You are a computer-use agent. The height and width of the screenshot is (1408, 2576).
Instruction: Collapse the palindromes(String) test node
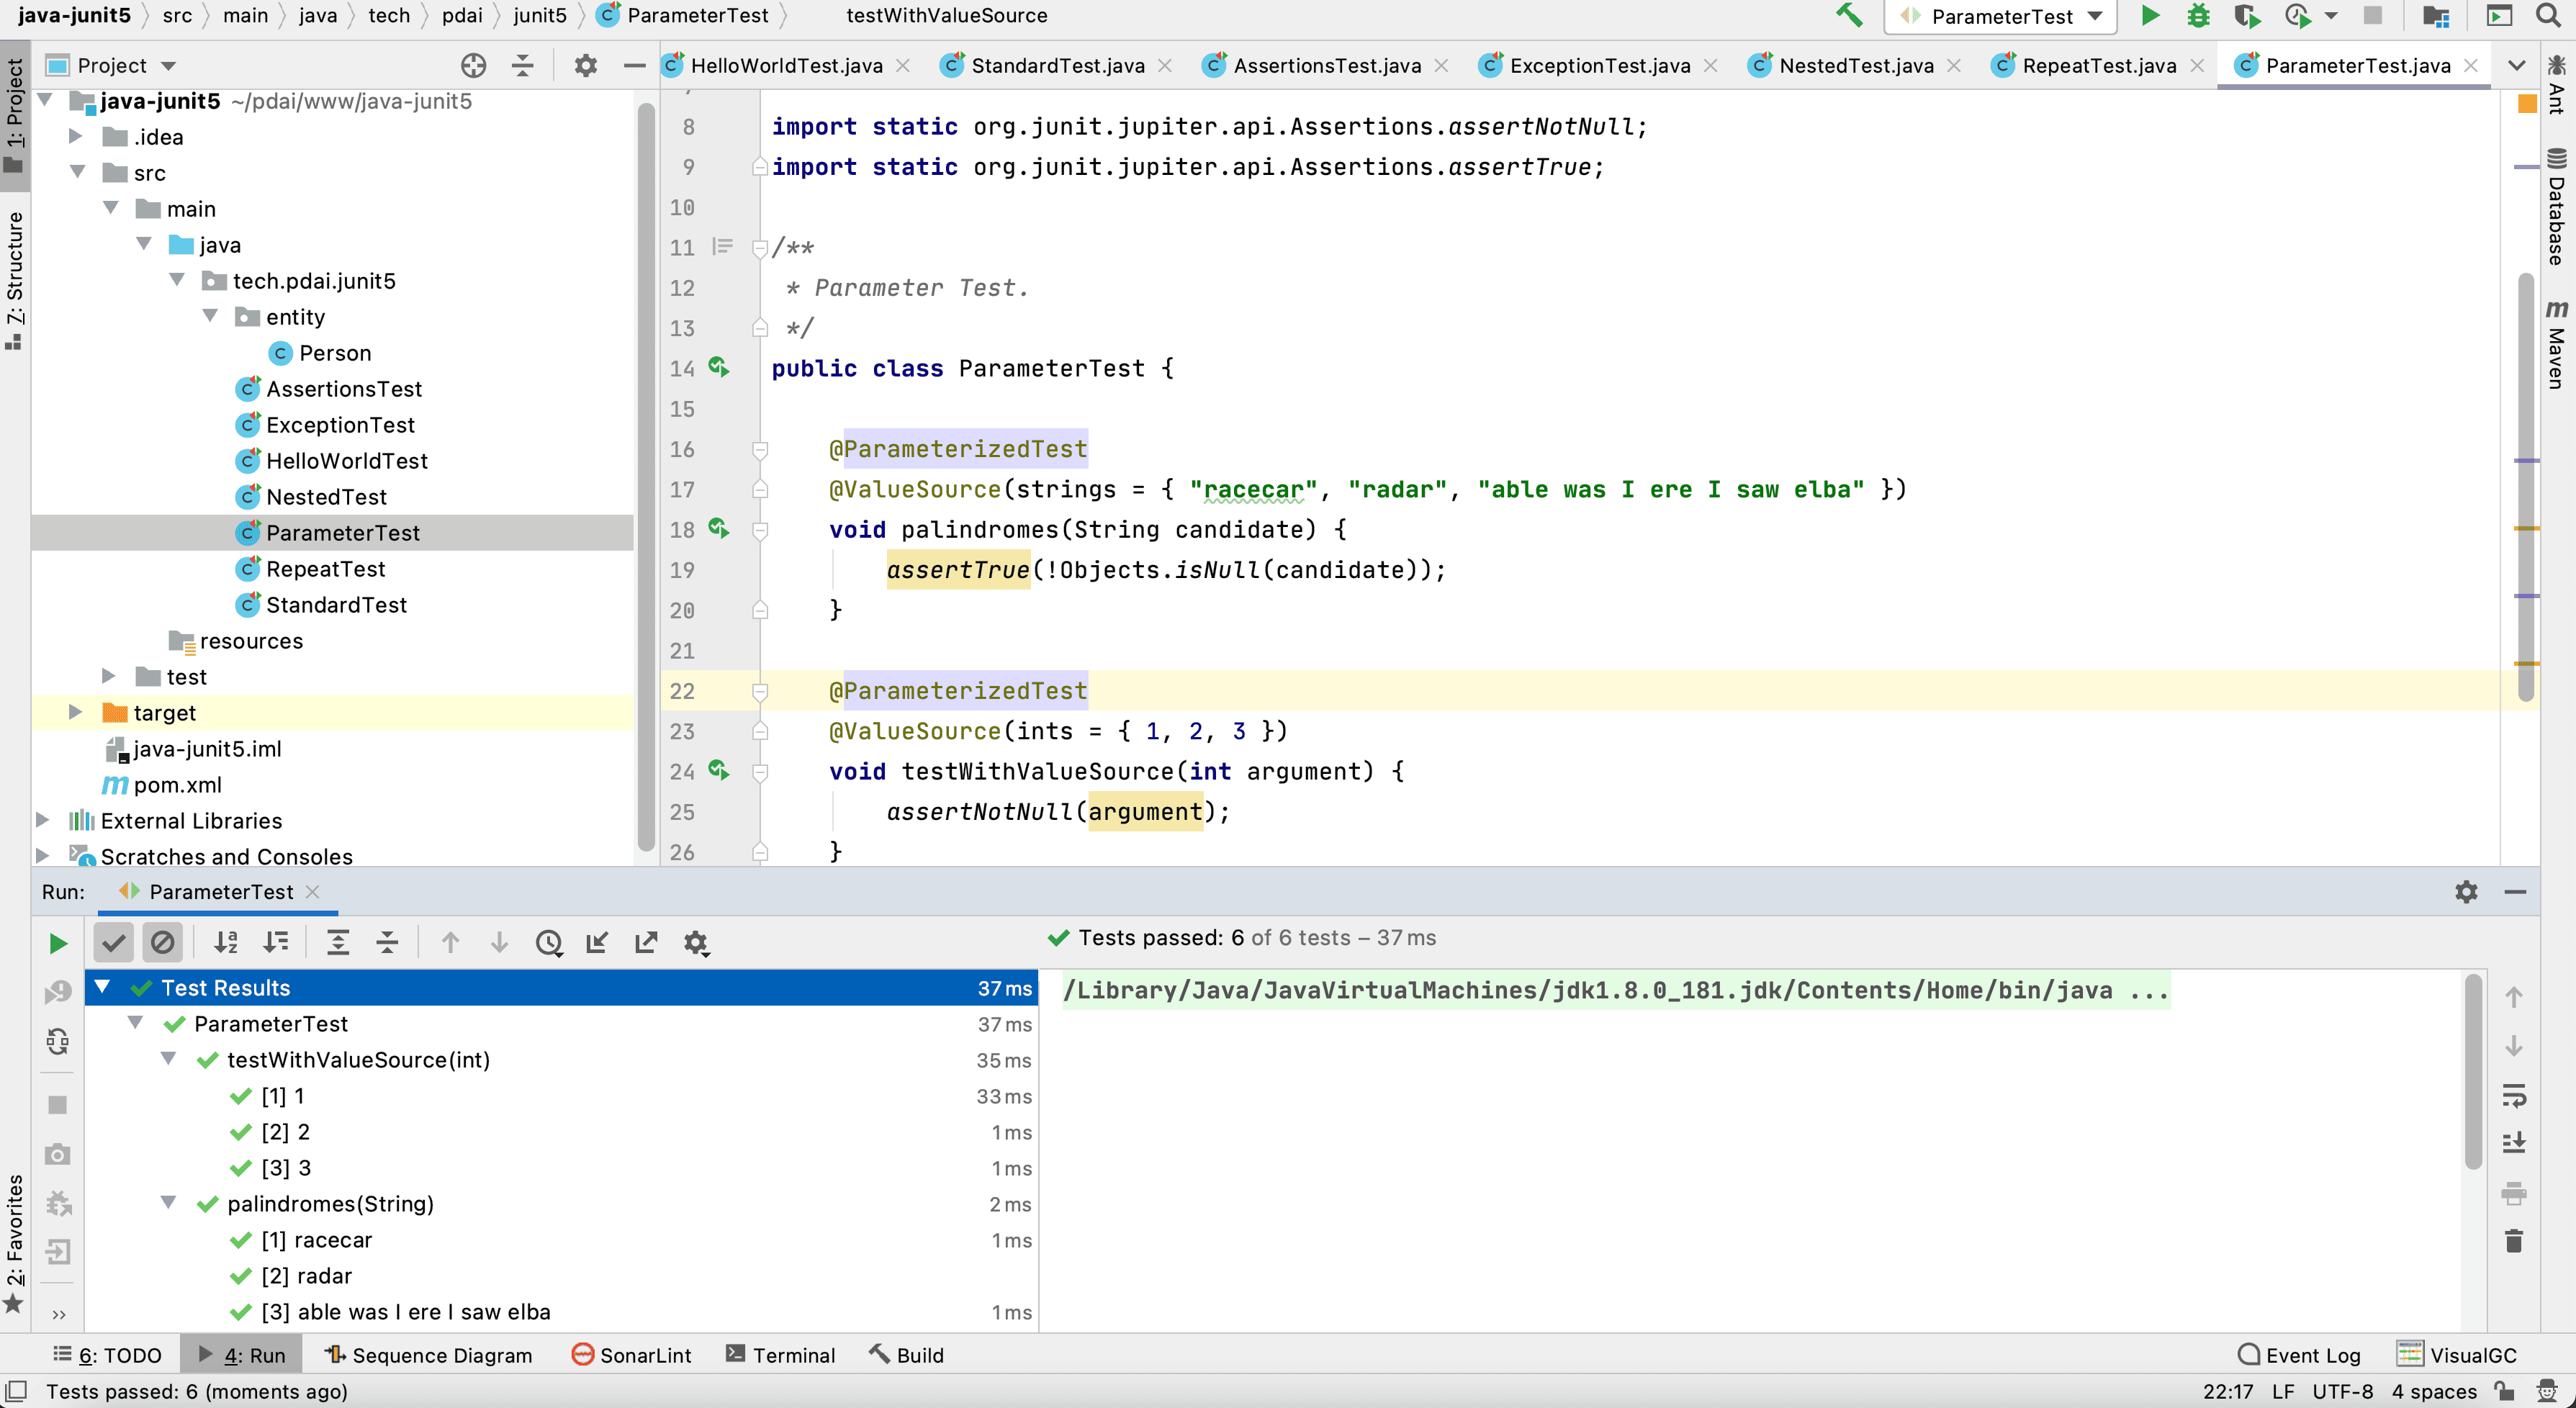coord(168,1203)
